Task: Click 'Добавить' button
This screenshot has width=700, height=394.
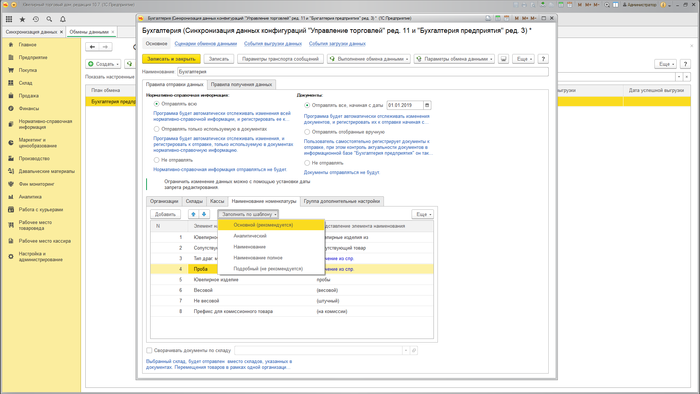Action: pyautogui.click(x=165, y=214)
